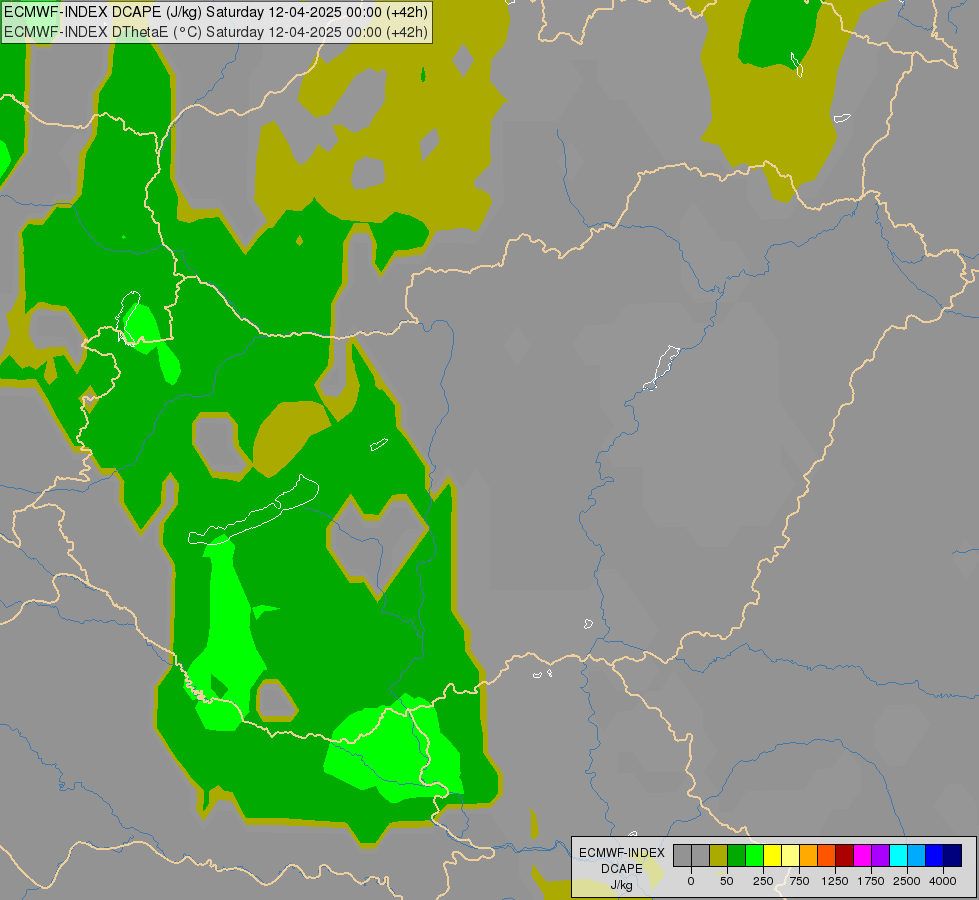Click the '1750' legend scale label
979x900 pixels.
coord(871,881)
